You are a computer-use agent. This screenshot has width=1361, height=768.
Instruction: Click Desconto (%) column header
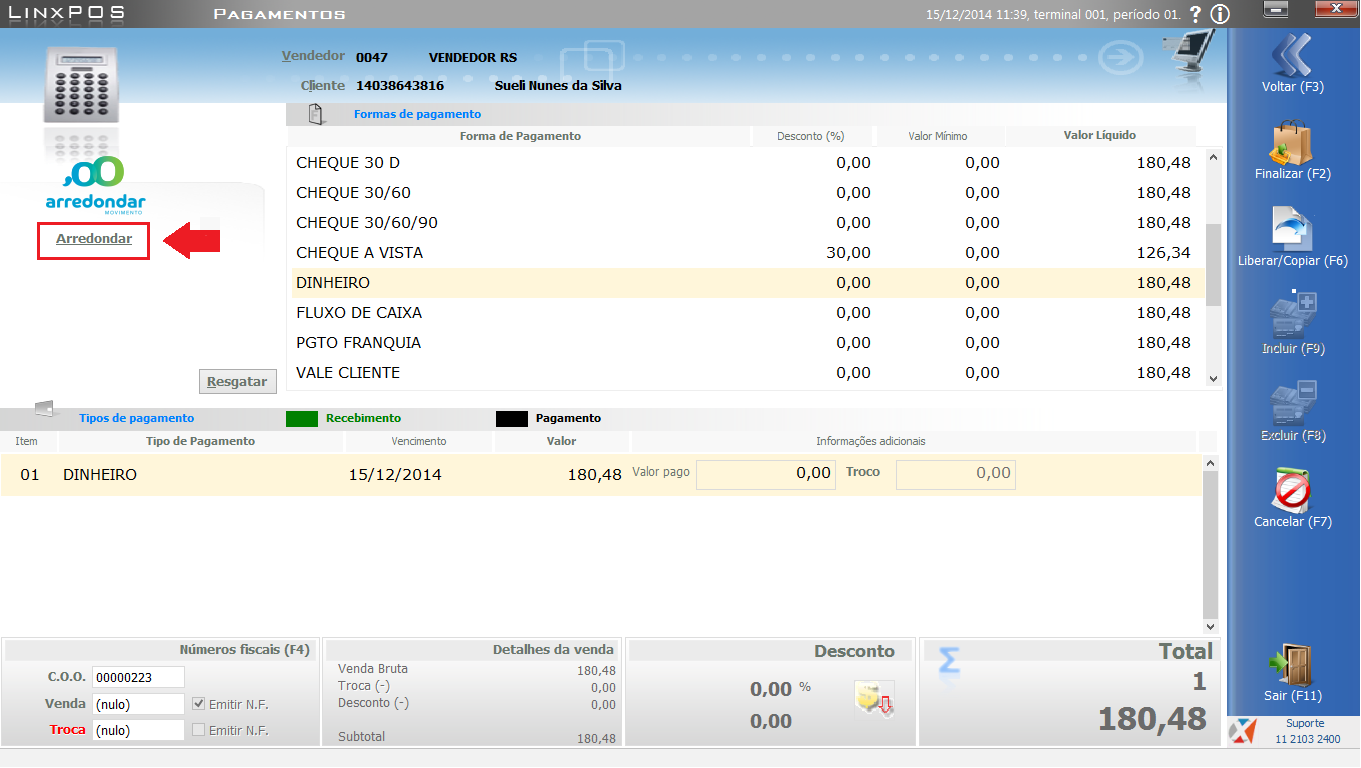point(811,136)
